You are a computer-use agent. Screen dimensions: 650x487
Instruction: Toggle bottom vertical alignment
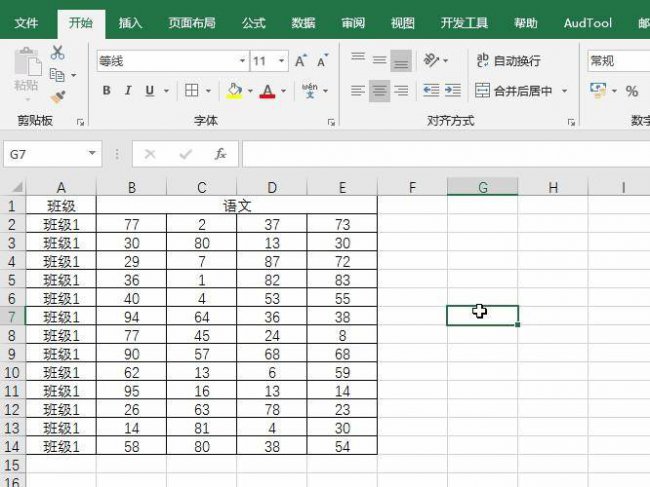tap(401, 61)
